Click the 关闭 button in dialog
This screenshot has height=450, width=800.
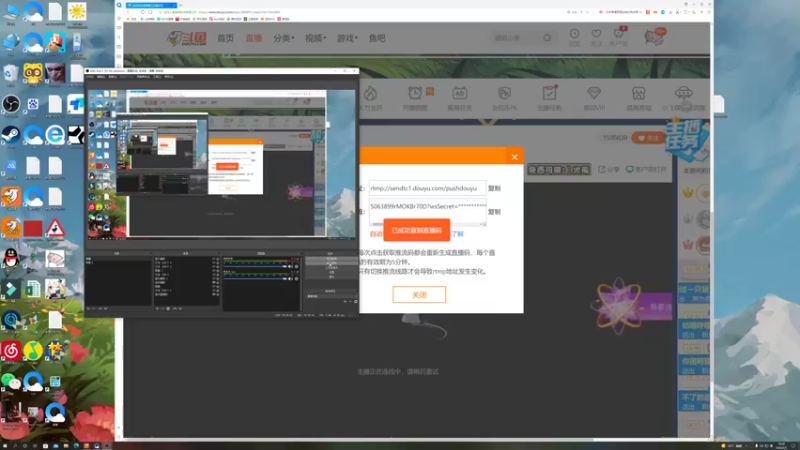pos(419,294)
